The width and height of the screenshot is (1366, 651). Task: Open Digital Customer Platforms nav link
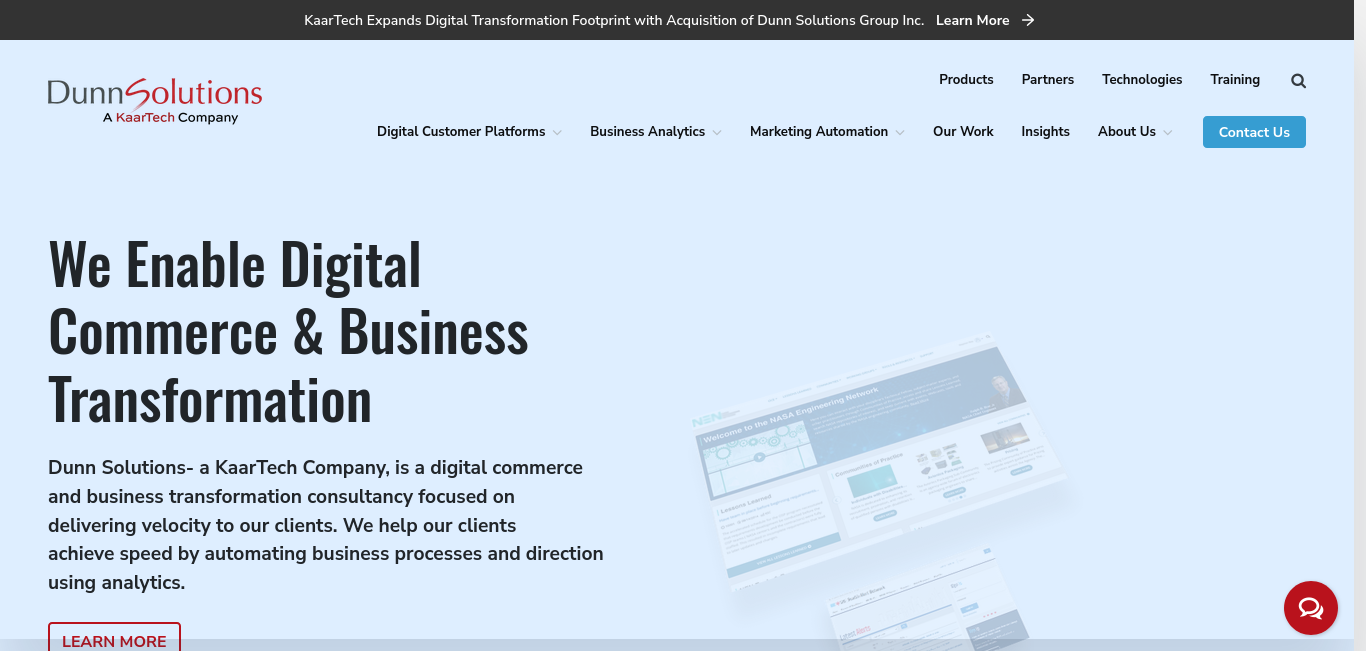point(461,132)
